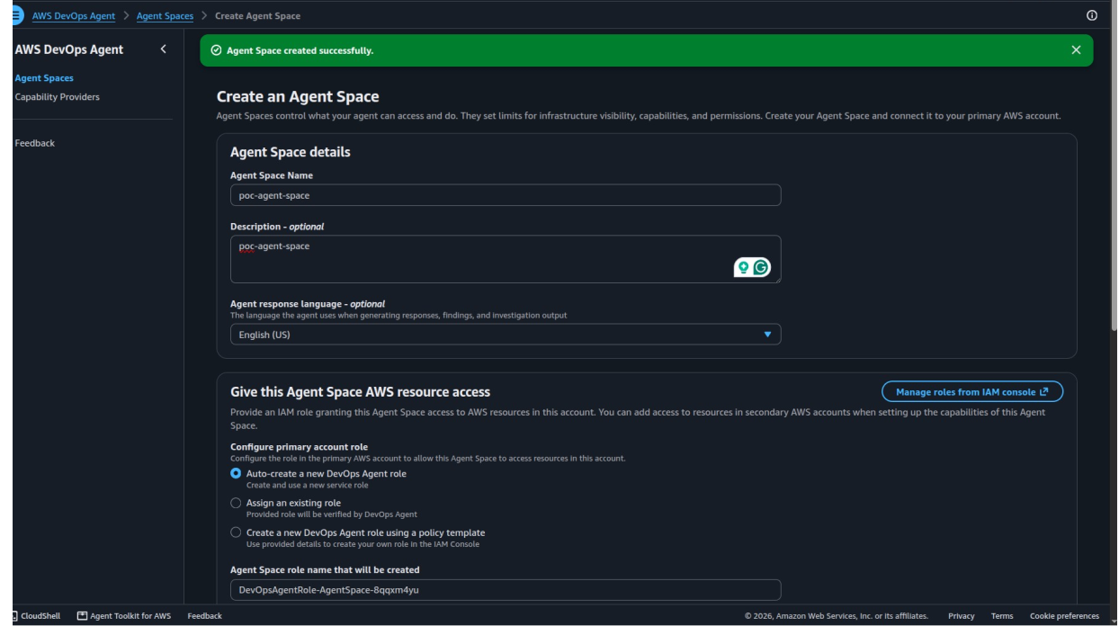
Task: Select Create a new role using policy template
Action: coord(236,532)
